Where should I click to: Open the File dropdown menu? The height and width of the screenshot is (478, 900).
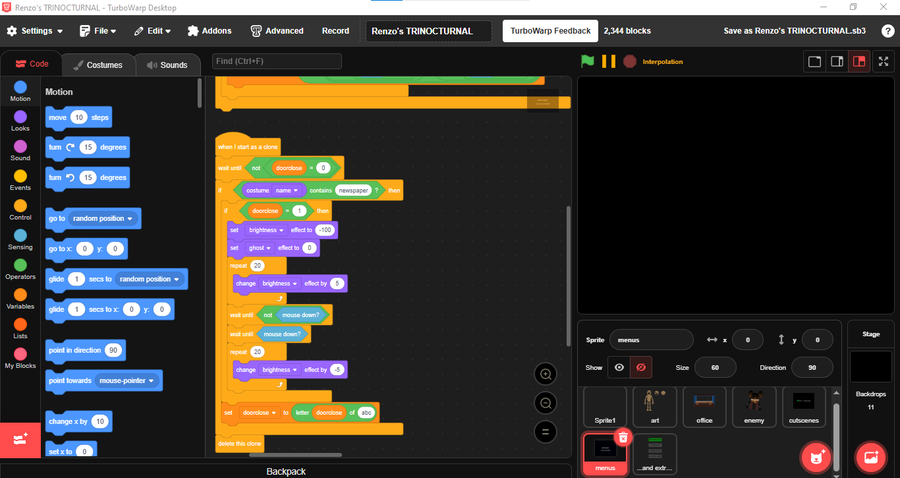[x=98, y=31]
